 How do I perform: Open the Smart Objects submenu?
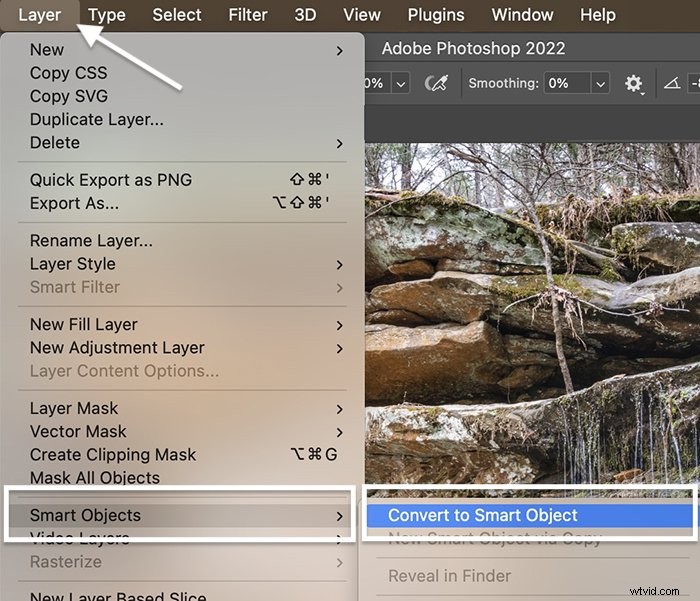pos(180,516)
